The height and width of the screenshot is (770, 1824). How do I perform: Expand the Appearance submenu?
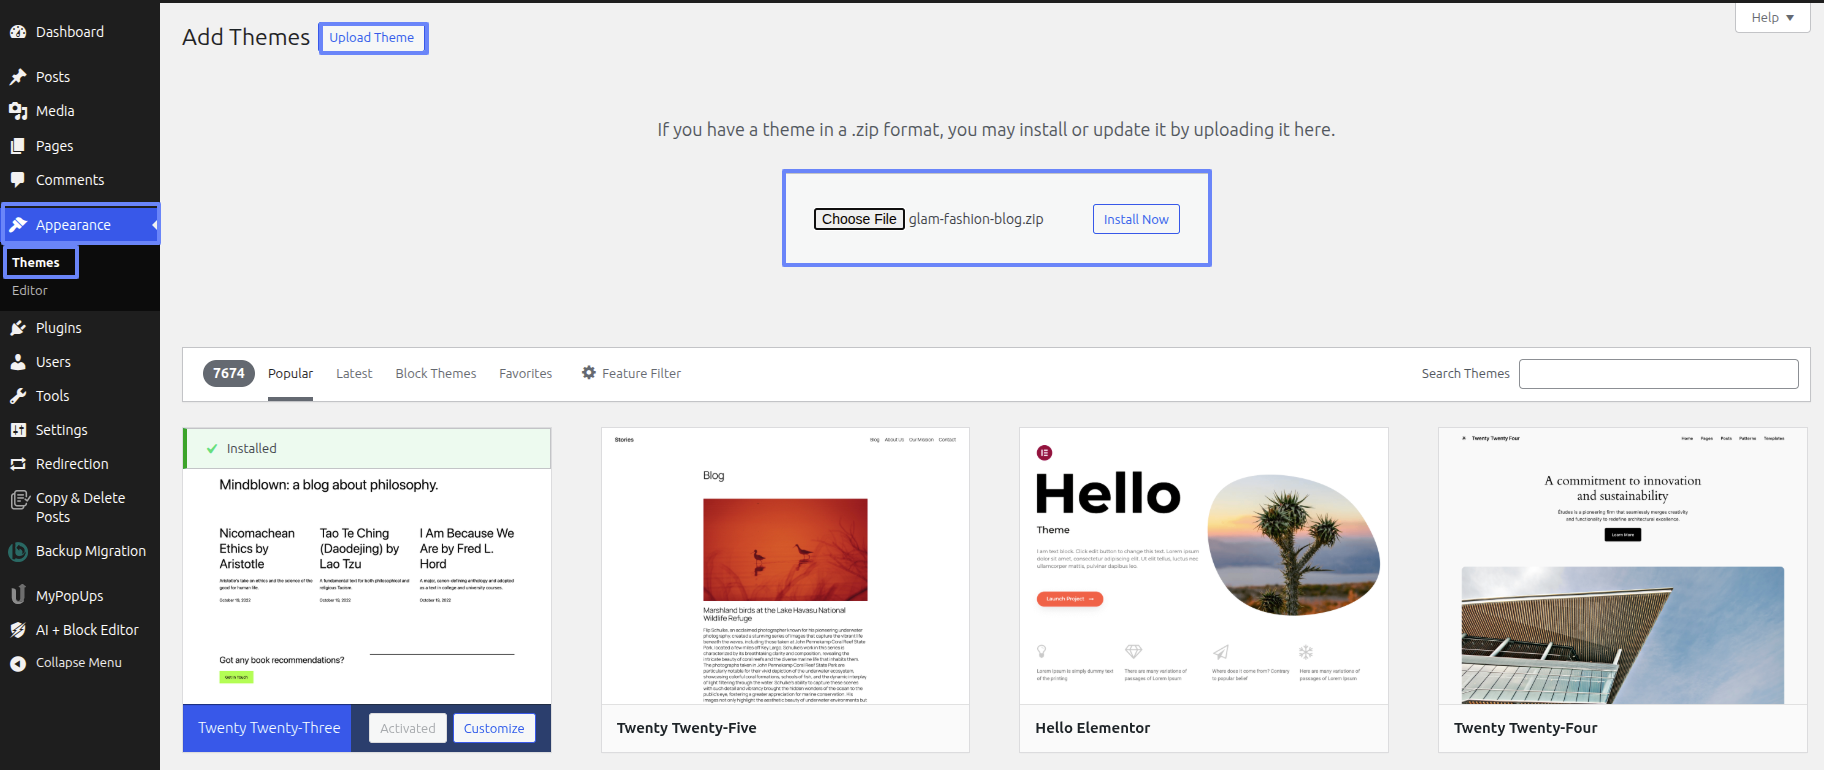(x=73, y=225)
